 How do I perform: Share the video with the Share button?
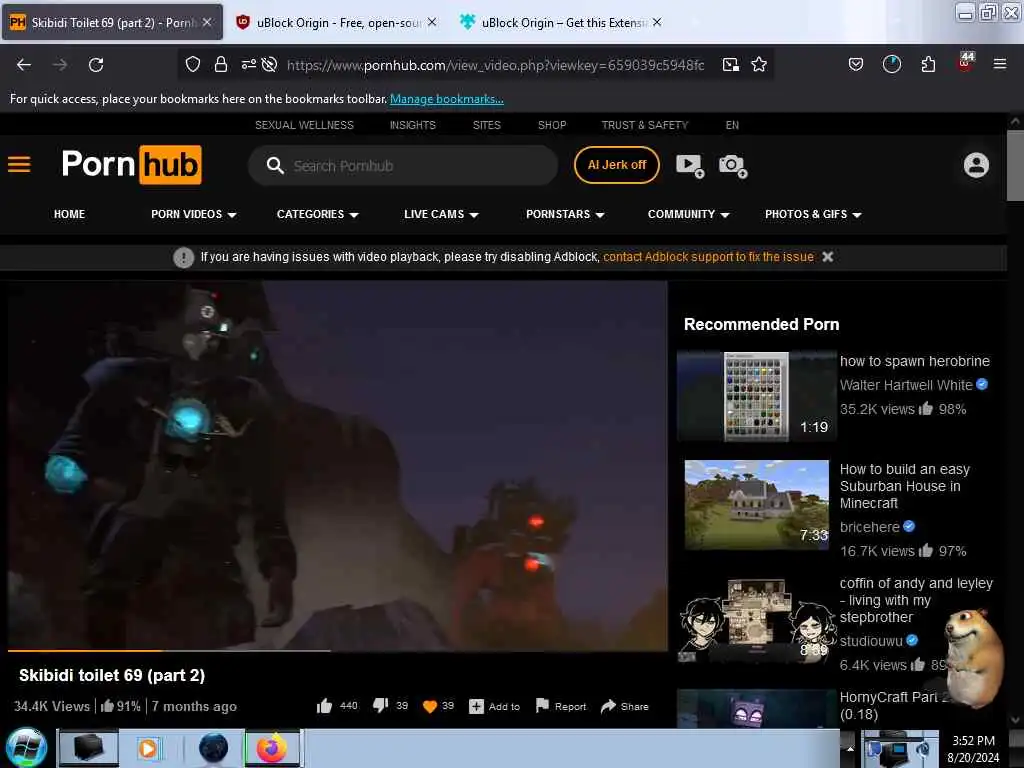click(x=624, y=706)
